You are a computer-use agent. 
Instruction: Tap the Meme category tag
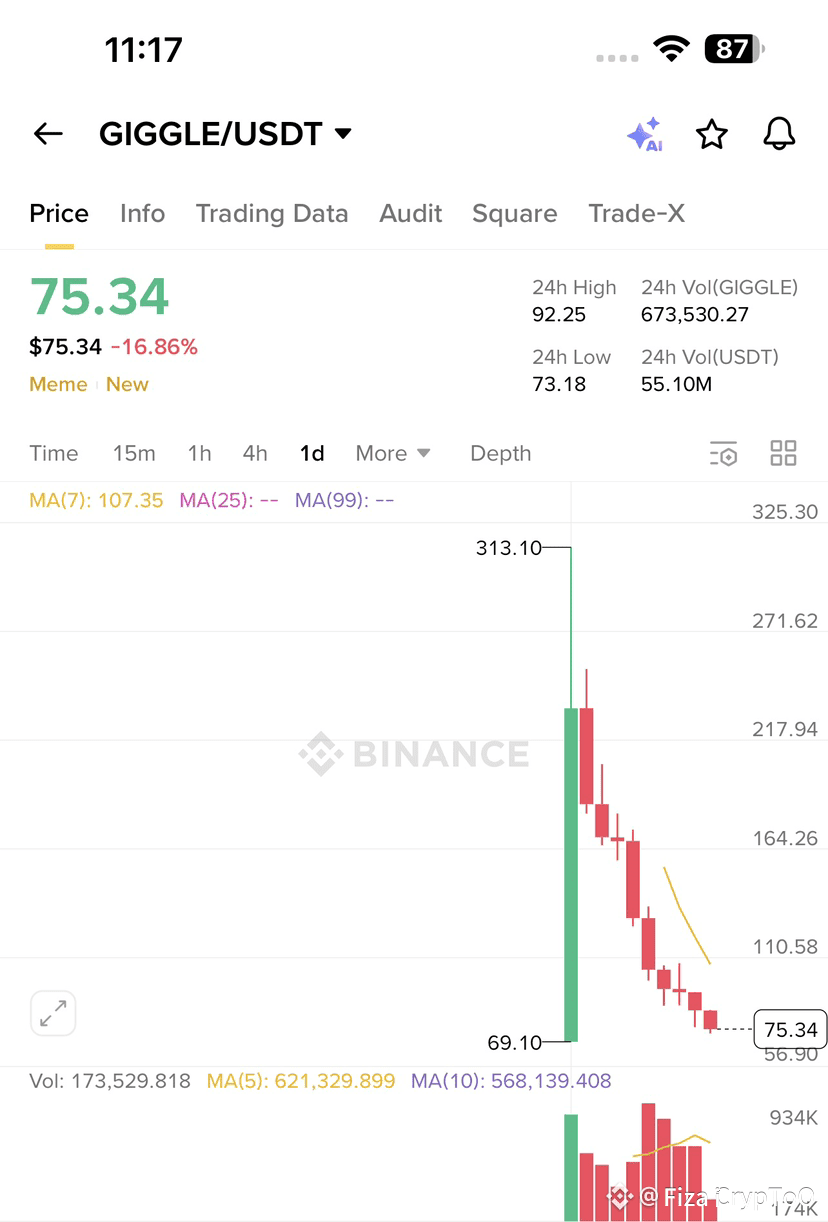(x=58, y=385)
